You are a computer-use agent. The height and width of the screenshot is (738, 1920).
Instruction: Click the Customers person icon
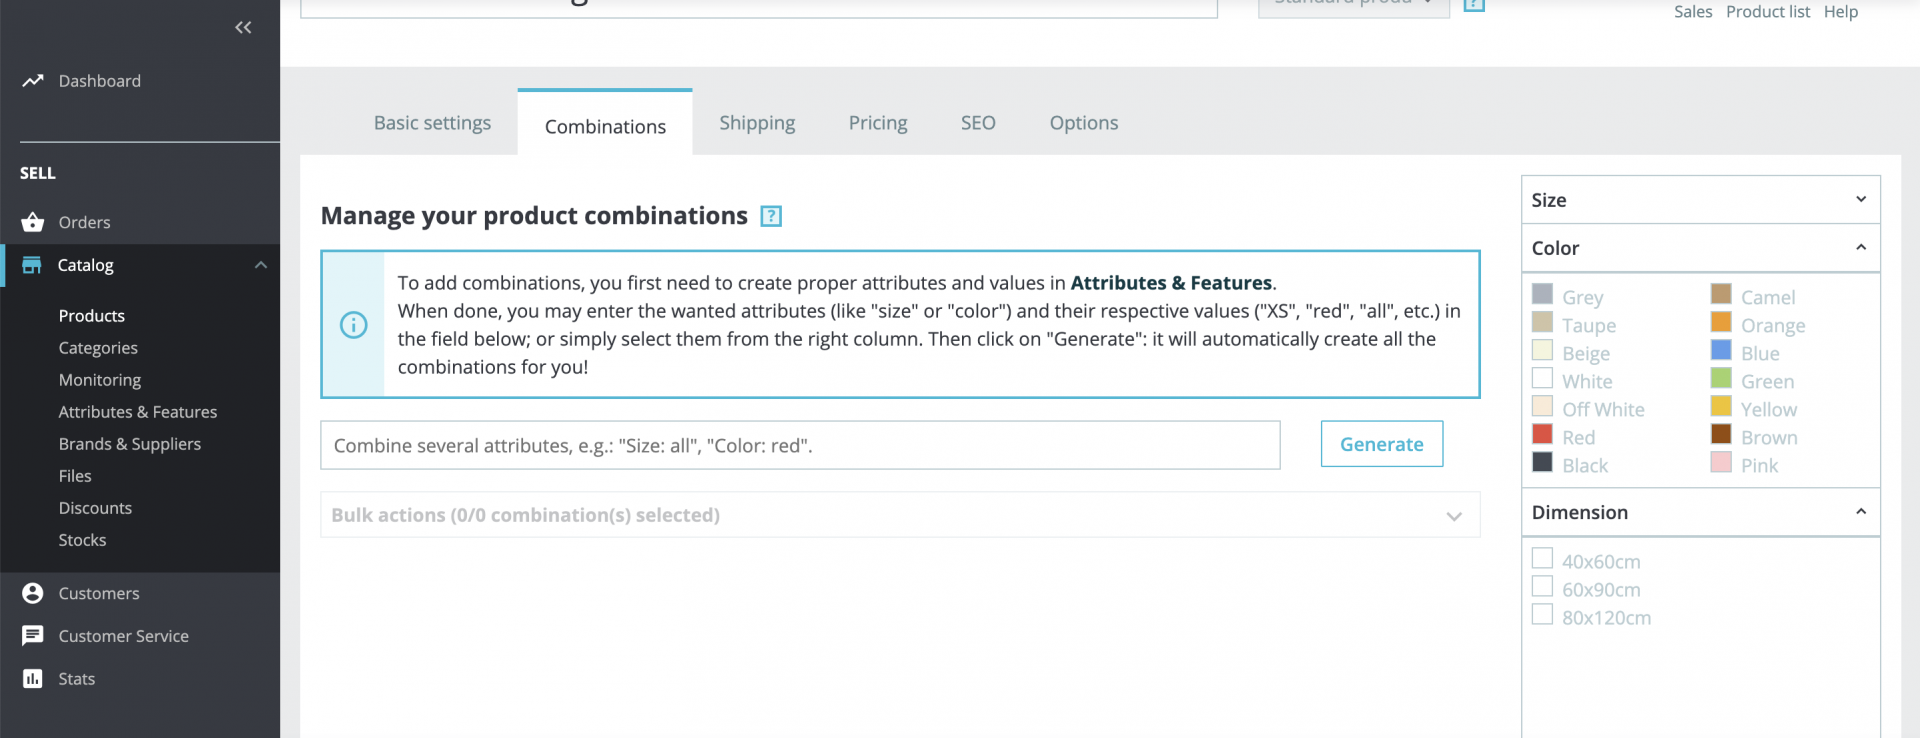[33, 593]
